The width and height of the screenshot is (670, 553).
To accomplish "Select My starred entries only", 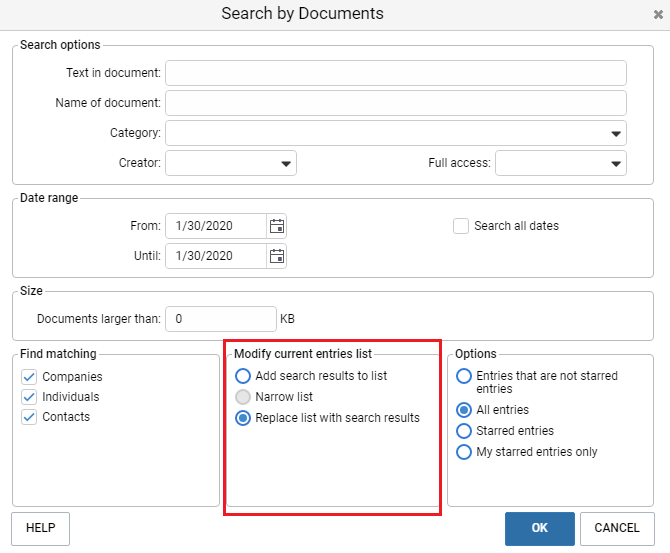I will click(464, 452).
